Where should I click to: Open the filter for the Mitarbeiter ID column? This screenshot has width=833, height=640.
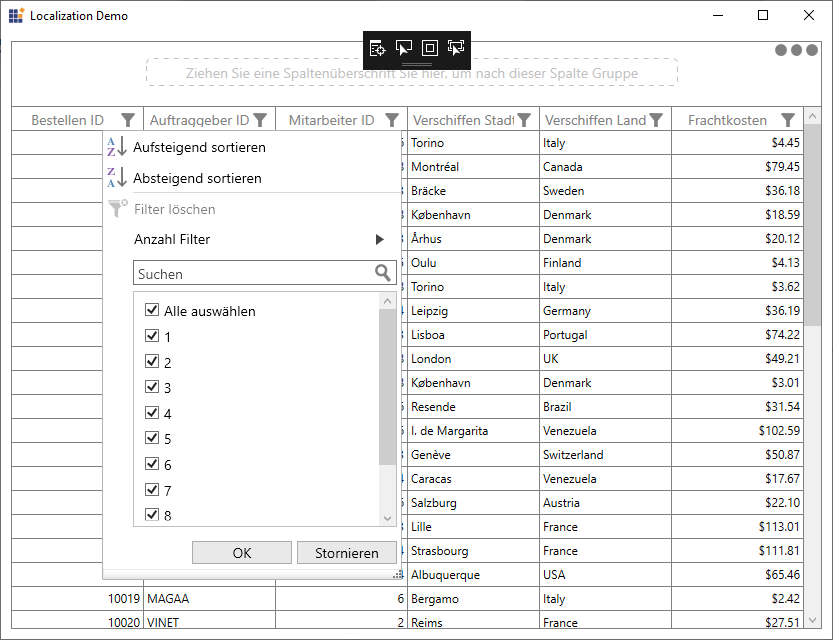coord(390,119)
